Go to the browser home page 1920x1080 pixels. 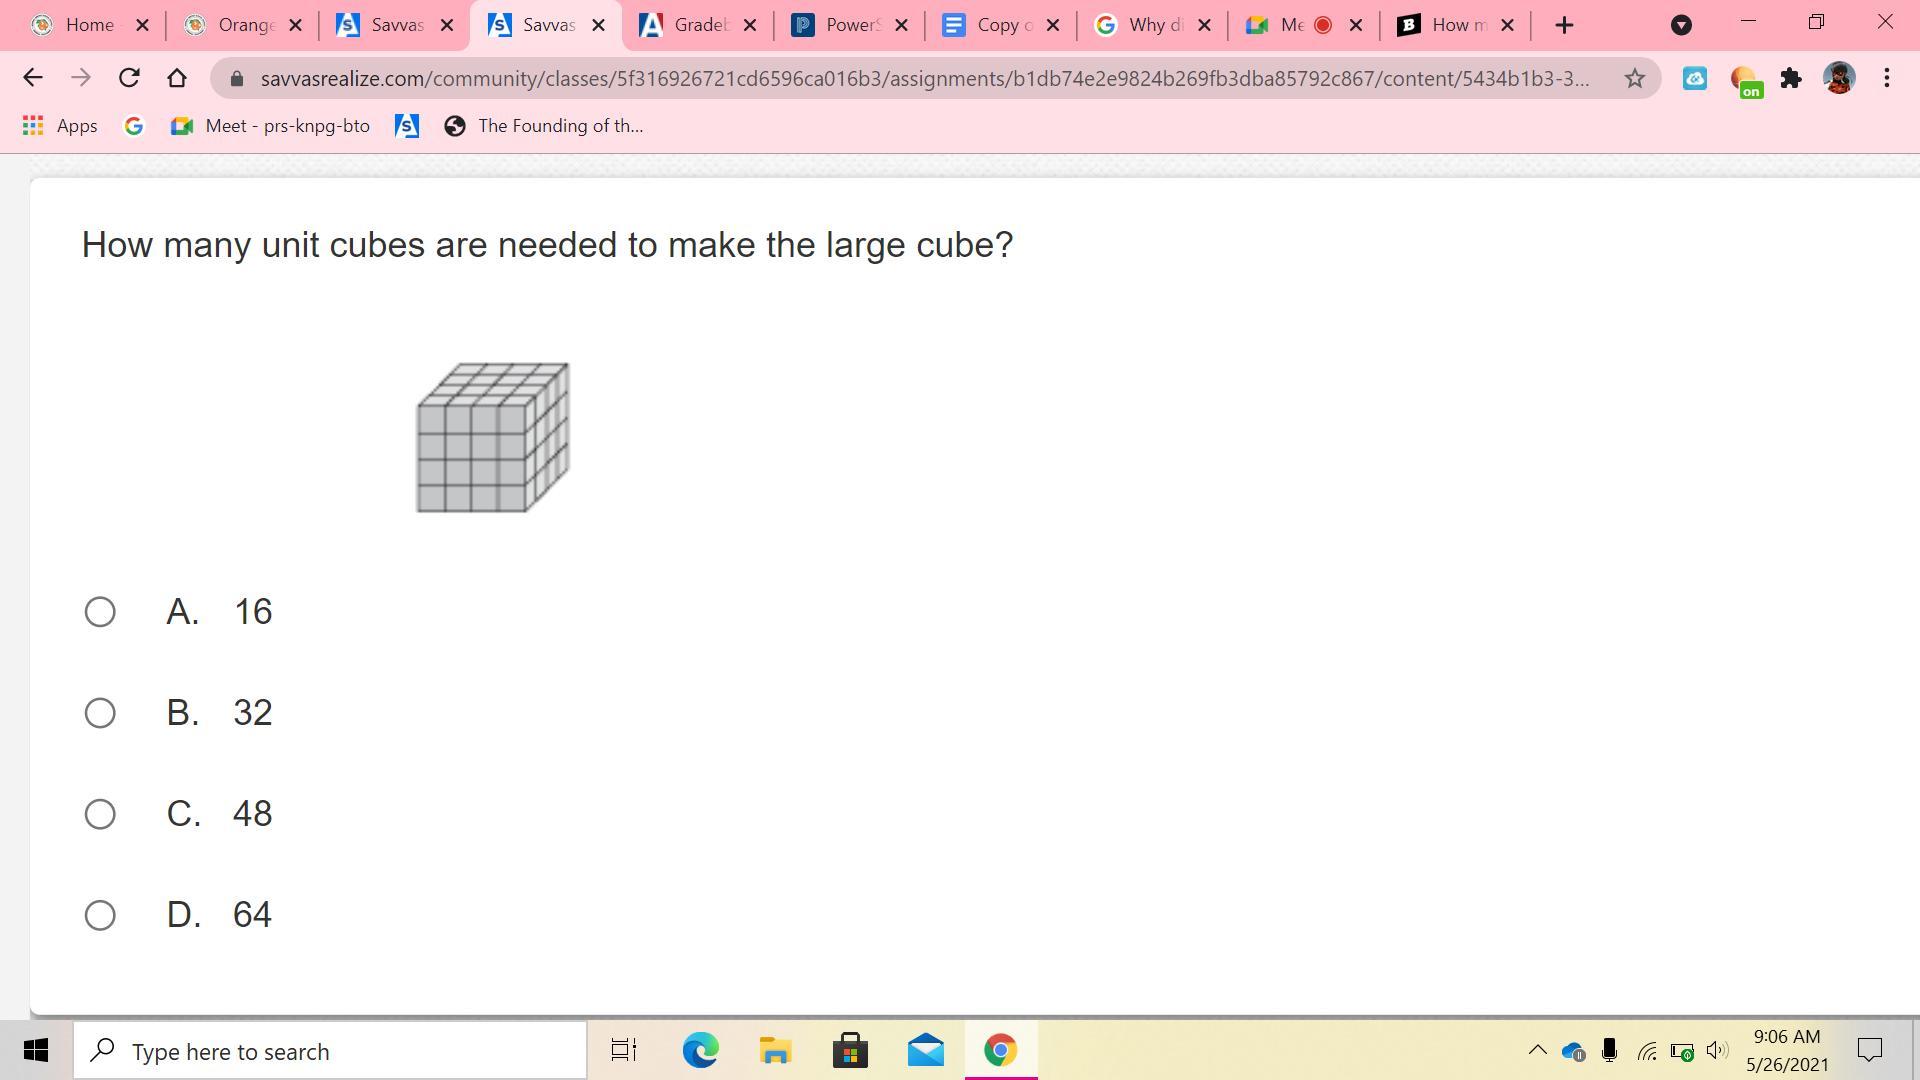(x=177, y=78)
